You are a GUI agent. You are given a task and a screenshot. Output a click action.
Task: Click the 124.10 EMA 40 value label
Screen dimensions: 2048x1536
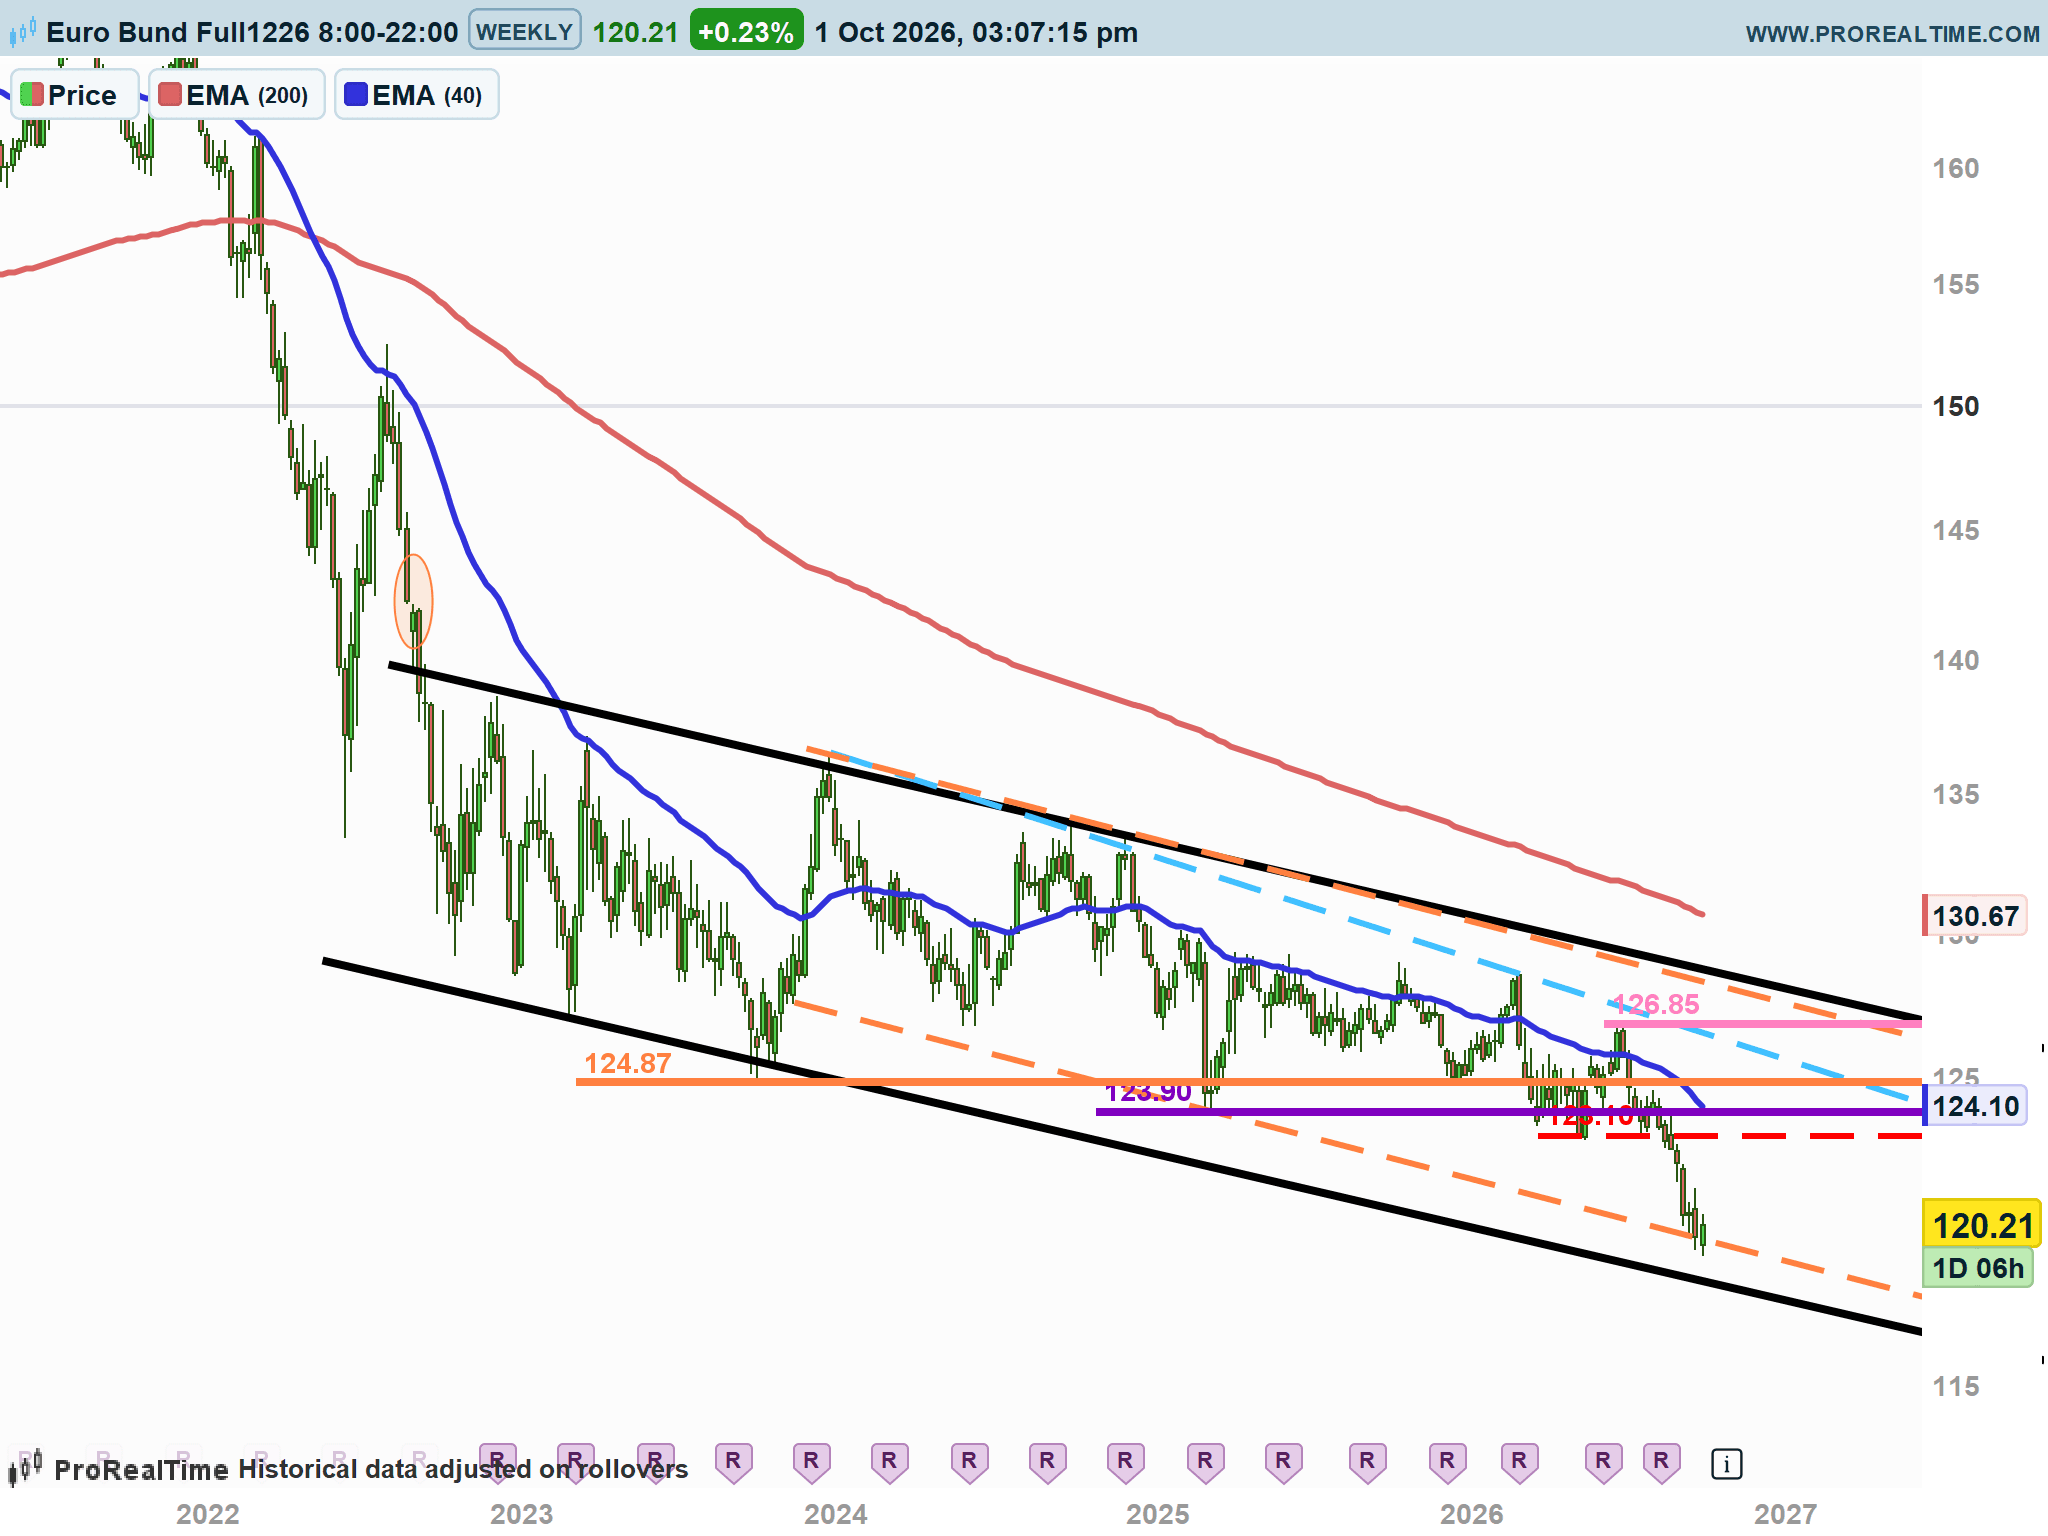[1975, 1106]
